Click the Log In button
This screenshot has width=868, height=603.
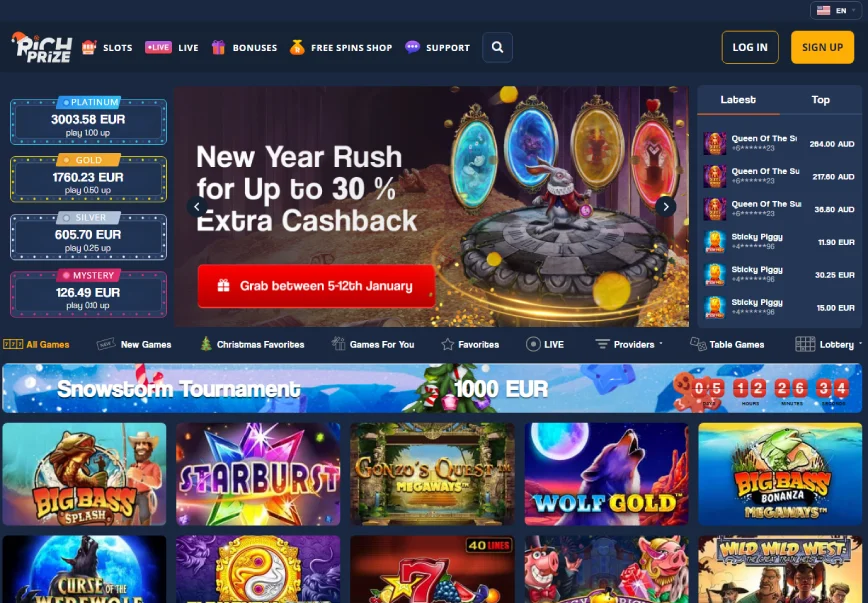[x=750, y=48]
